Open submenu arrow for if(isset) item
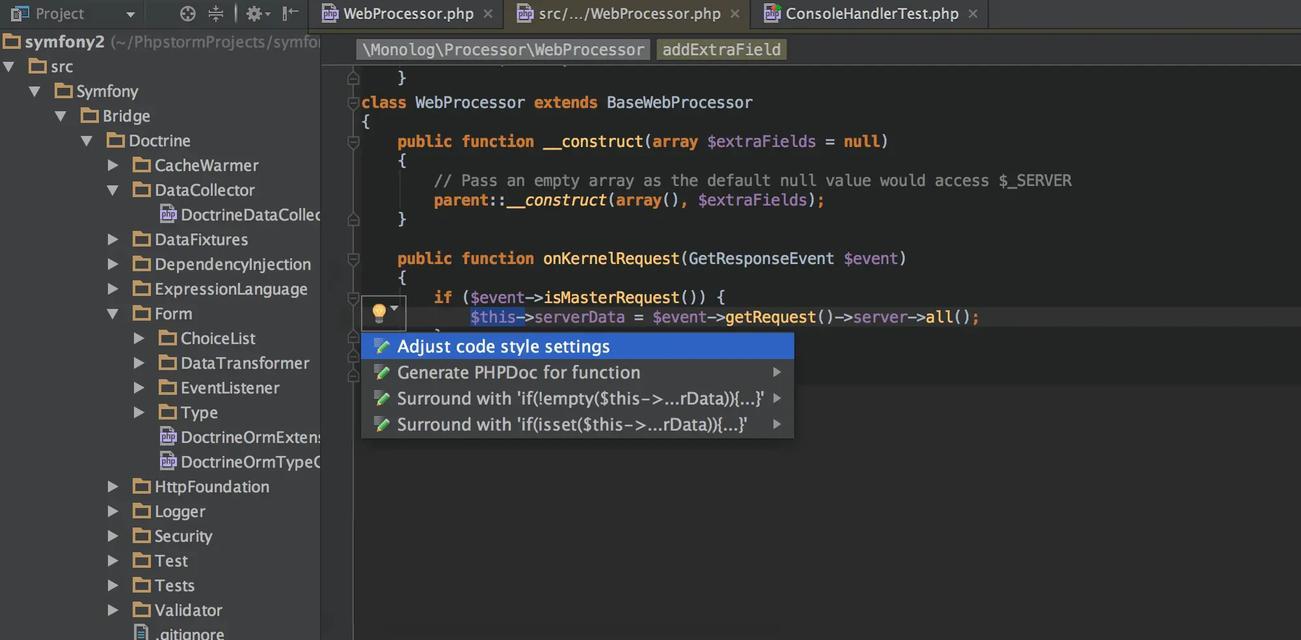Screen dimensions: 1301x640 coord(777,424)
